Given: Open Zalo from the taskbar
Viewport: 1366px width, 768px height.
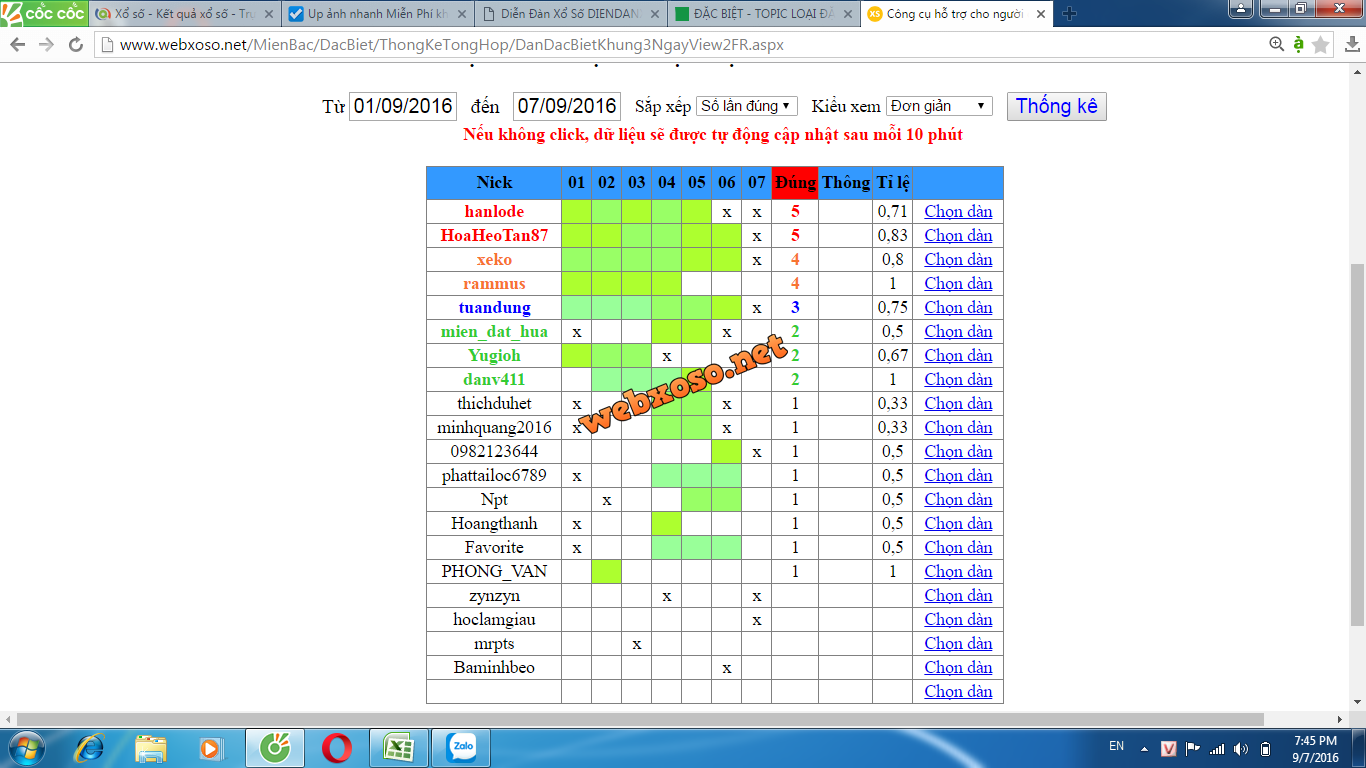Looking at the screenshot, I should point(461,748).
